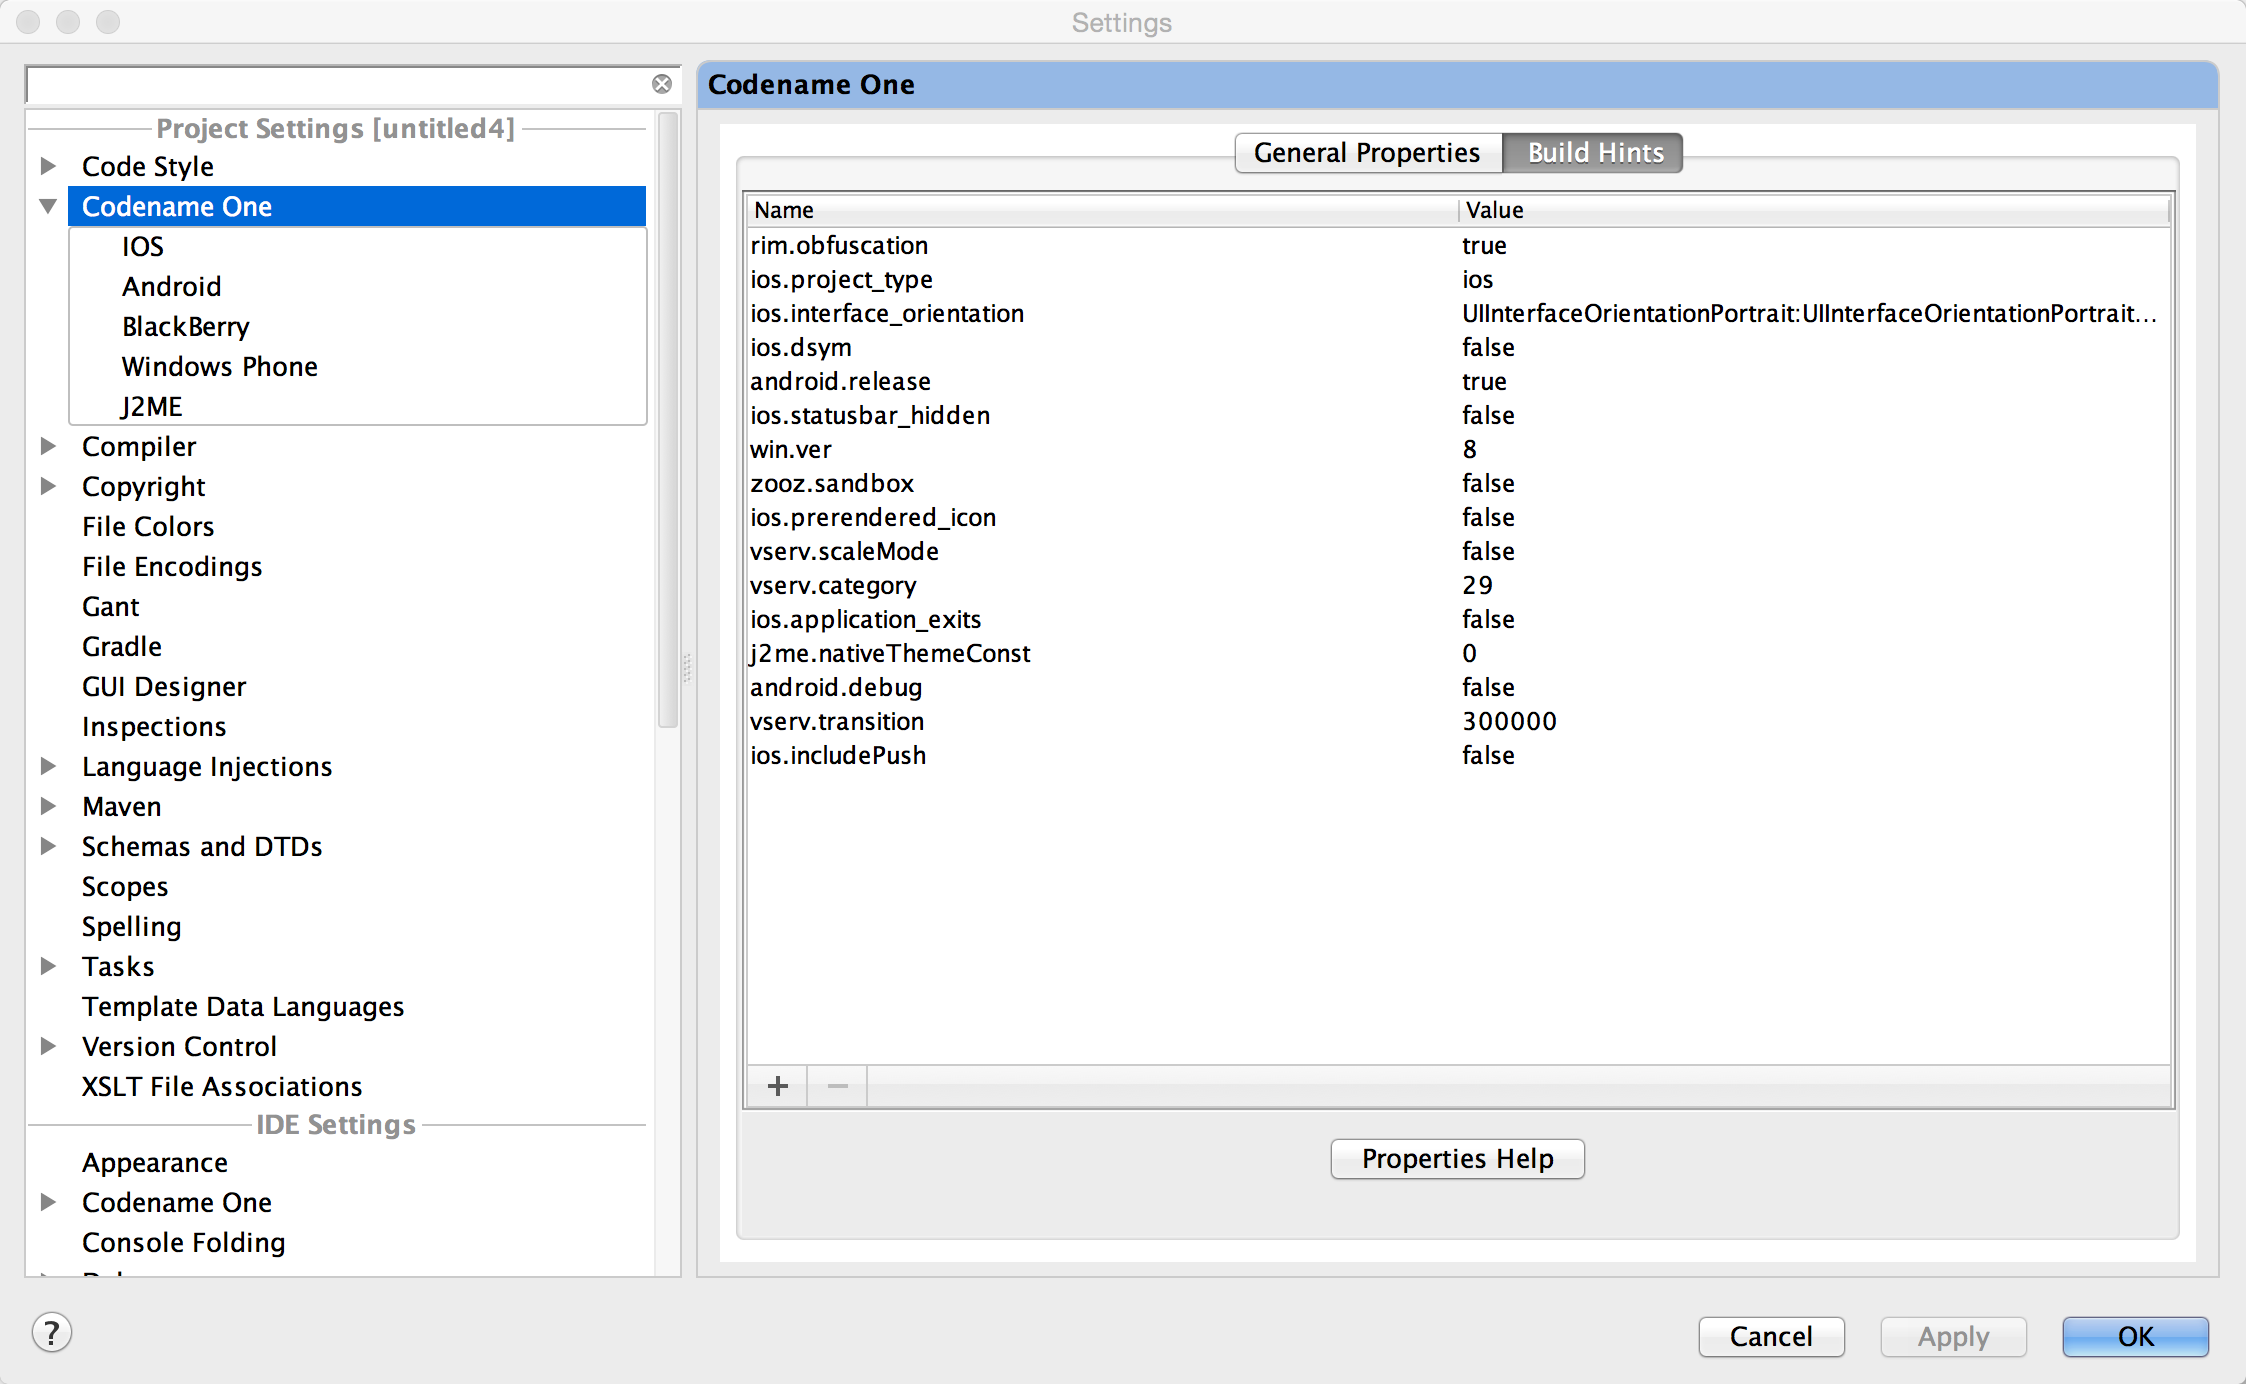The width and height of the screenshot is (2246, 1384).
Task: Open the Windows Phone settings page
Action: [x=220, y=366]
